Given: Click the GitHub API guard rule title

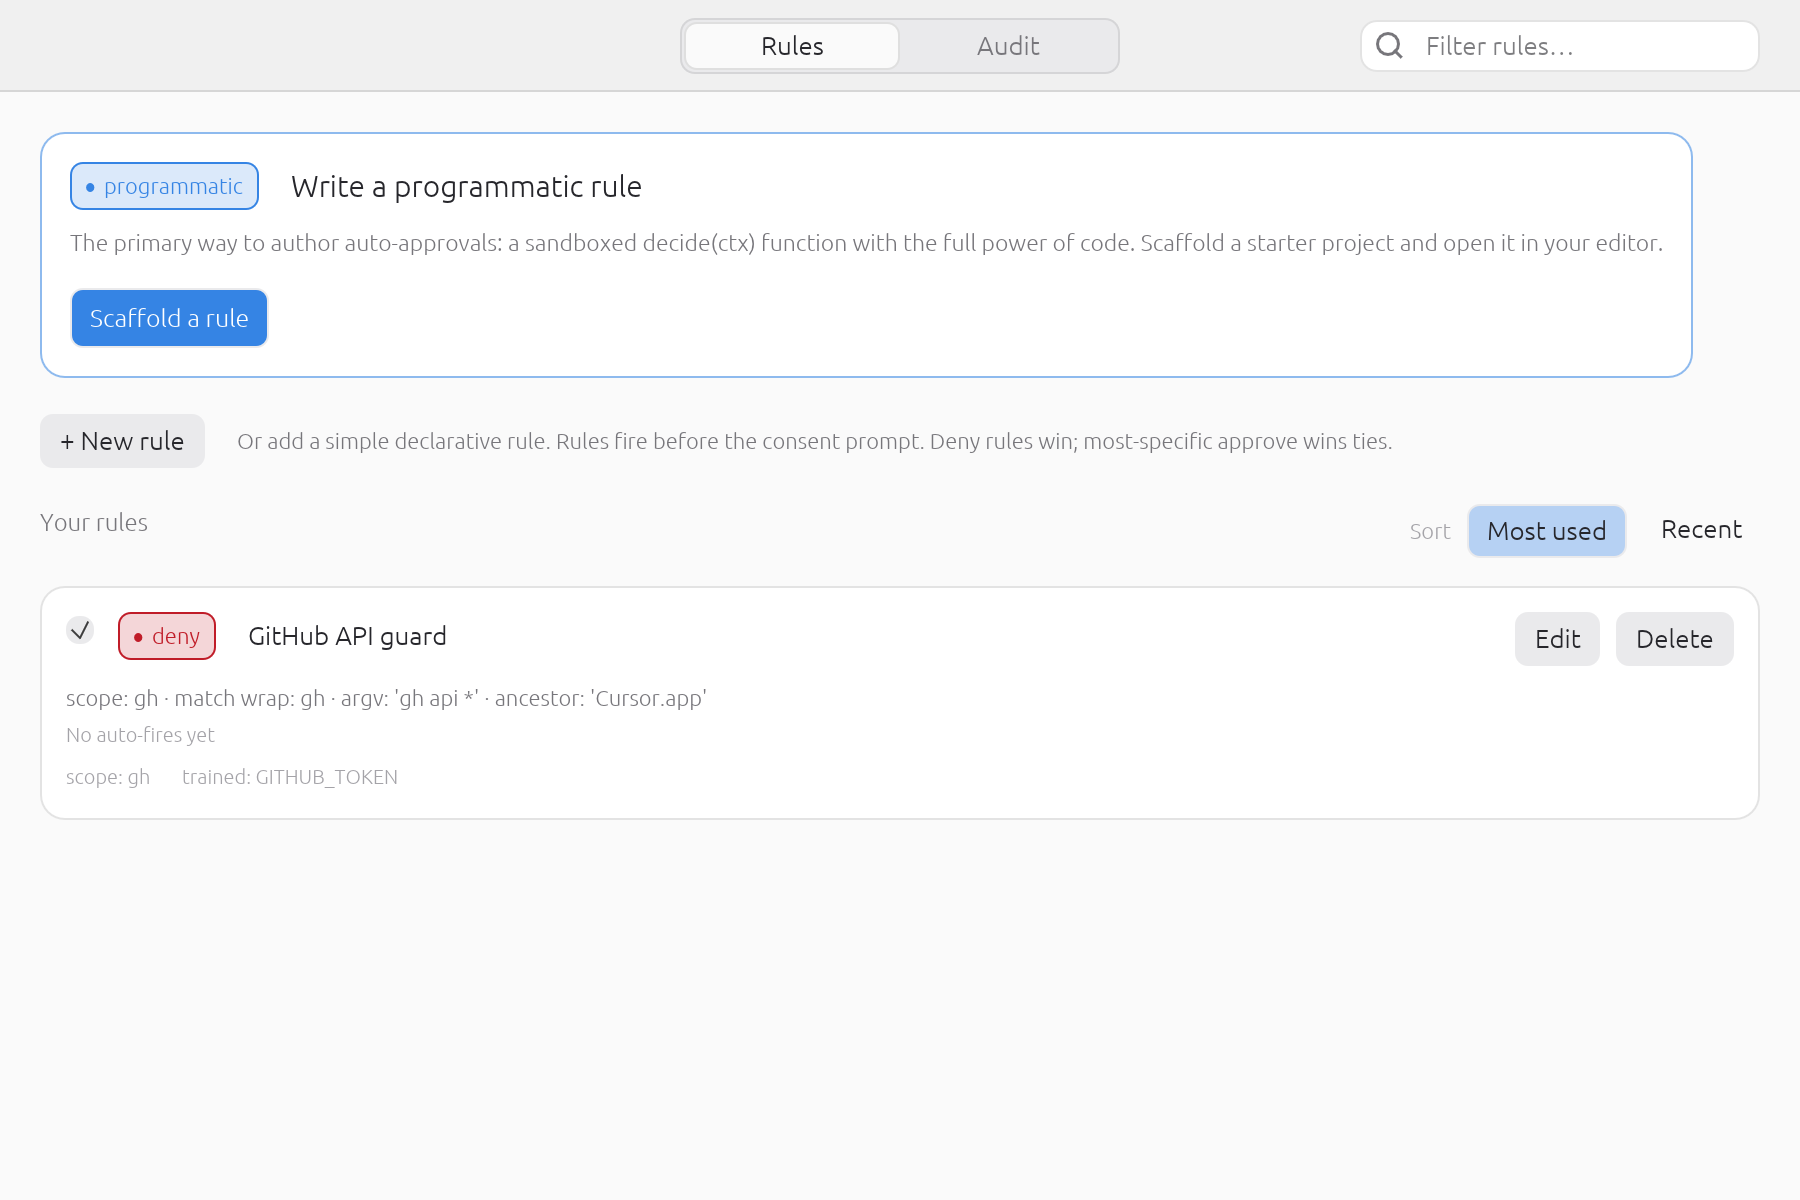Looking at the screenshot, I should [x=347, y=636].
